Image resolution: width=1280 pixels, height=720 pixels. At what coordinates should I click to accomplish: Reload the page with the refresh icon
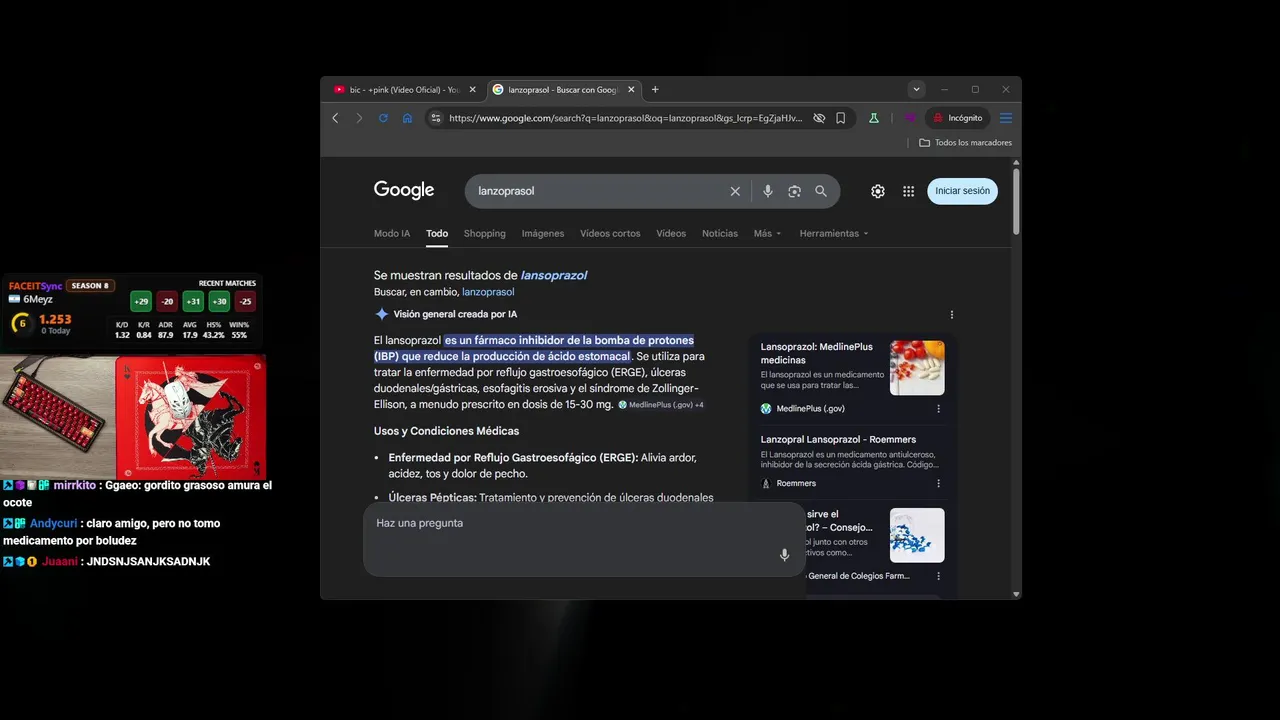(383, 118)
